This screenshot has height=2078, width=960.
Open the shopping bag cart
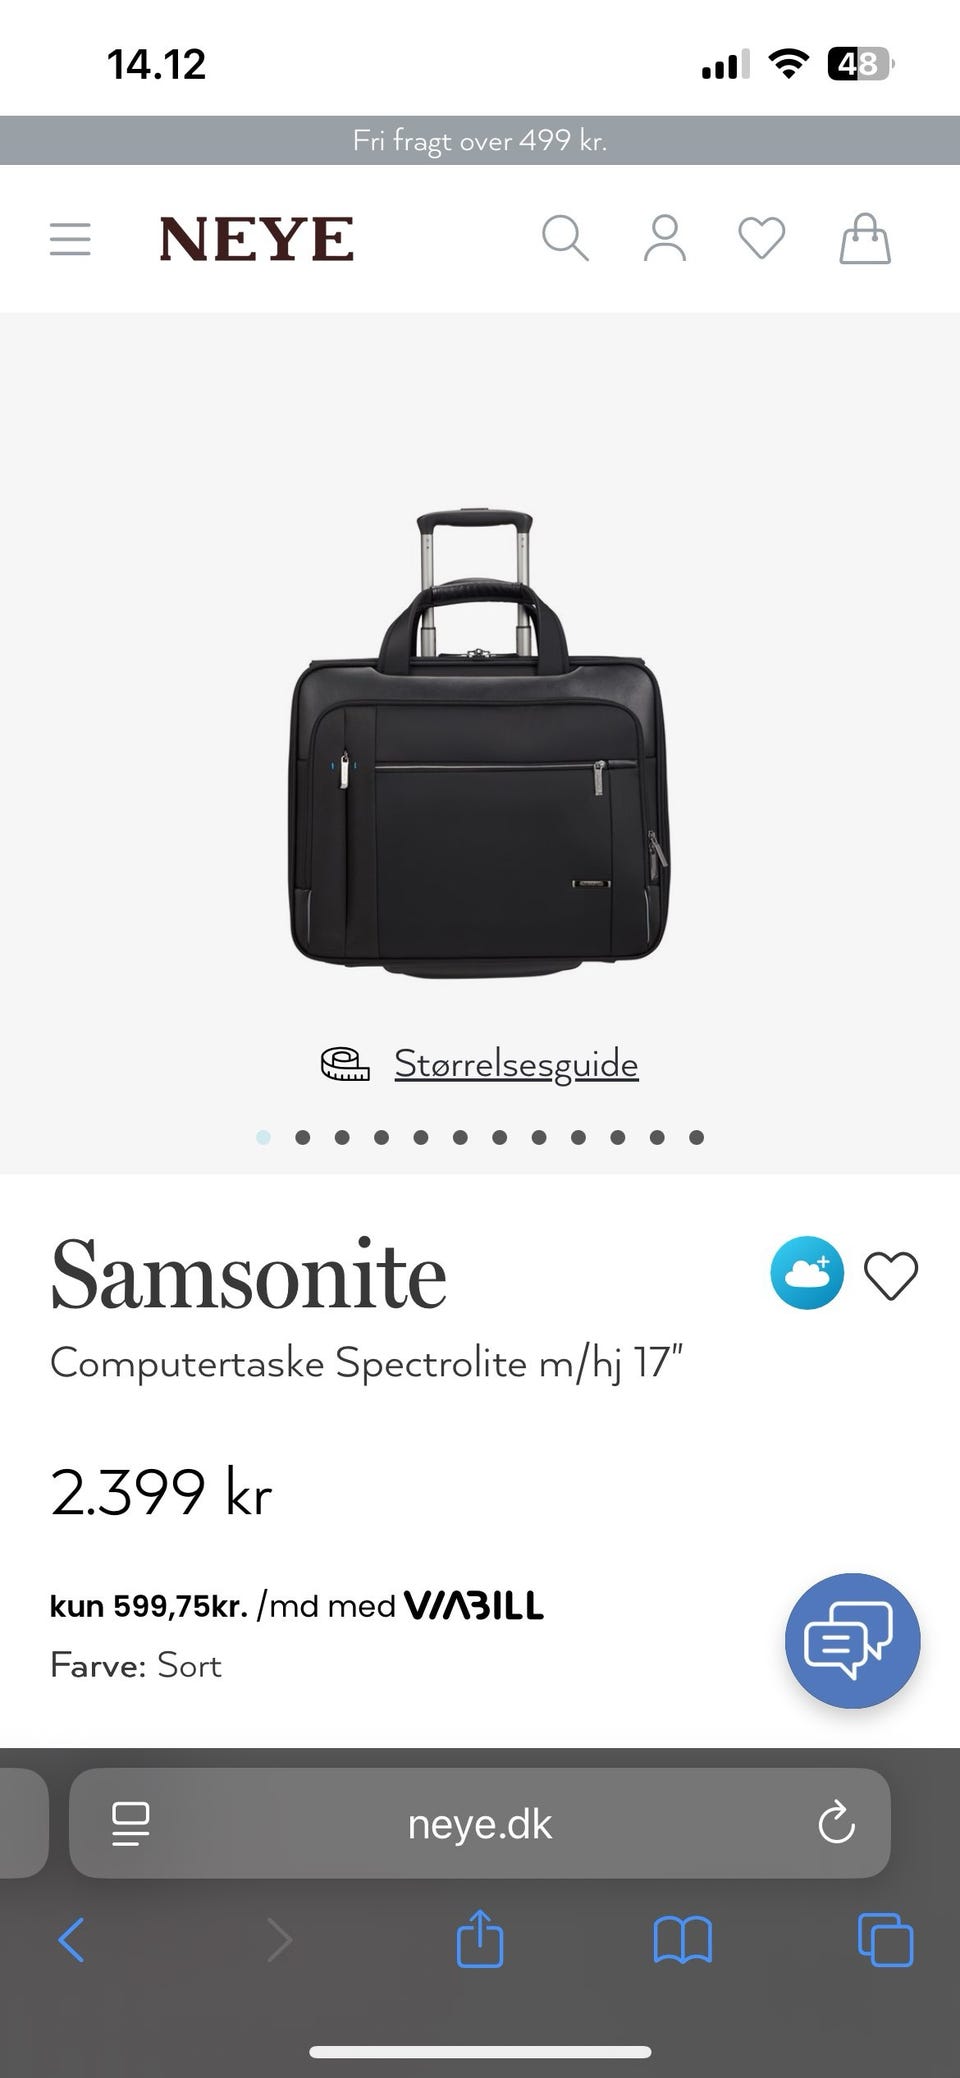coord(865,239)
